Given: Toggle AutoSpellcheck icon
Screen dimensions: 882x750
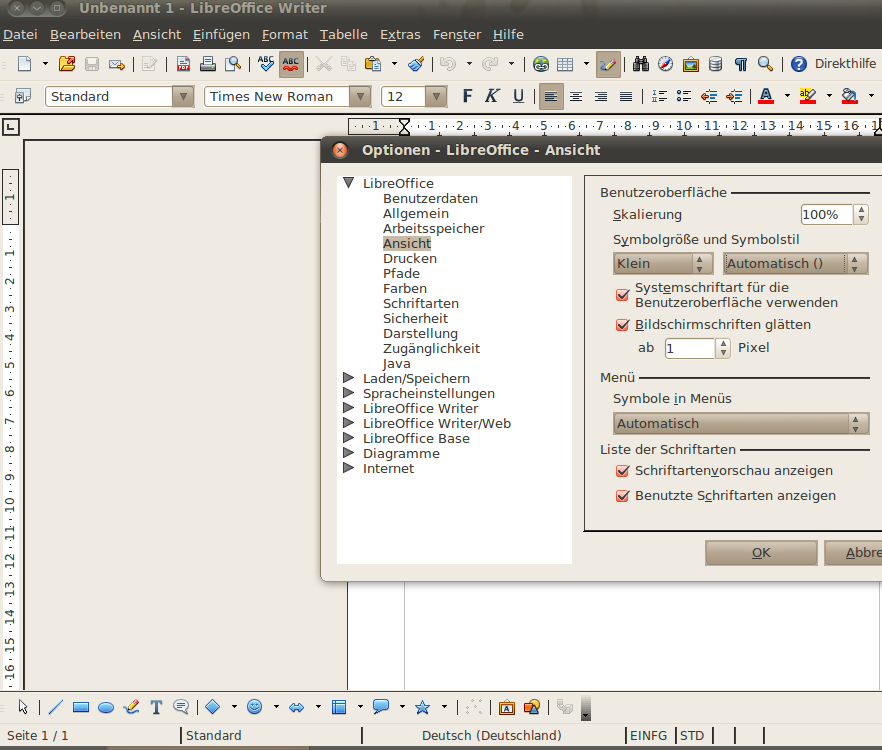Looking at the screenshot, I should click(x=291, y=64).
